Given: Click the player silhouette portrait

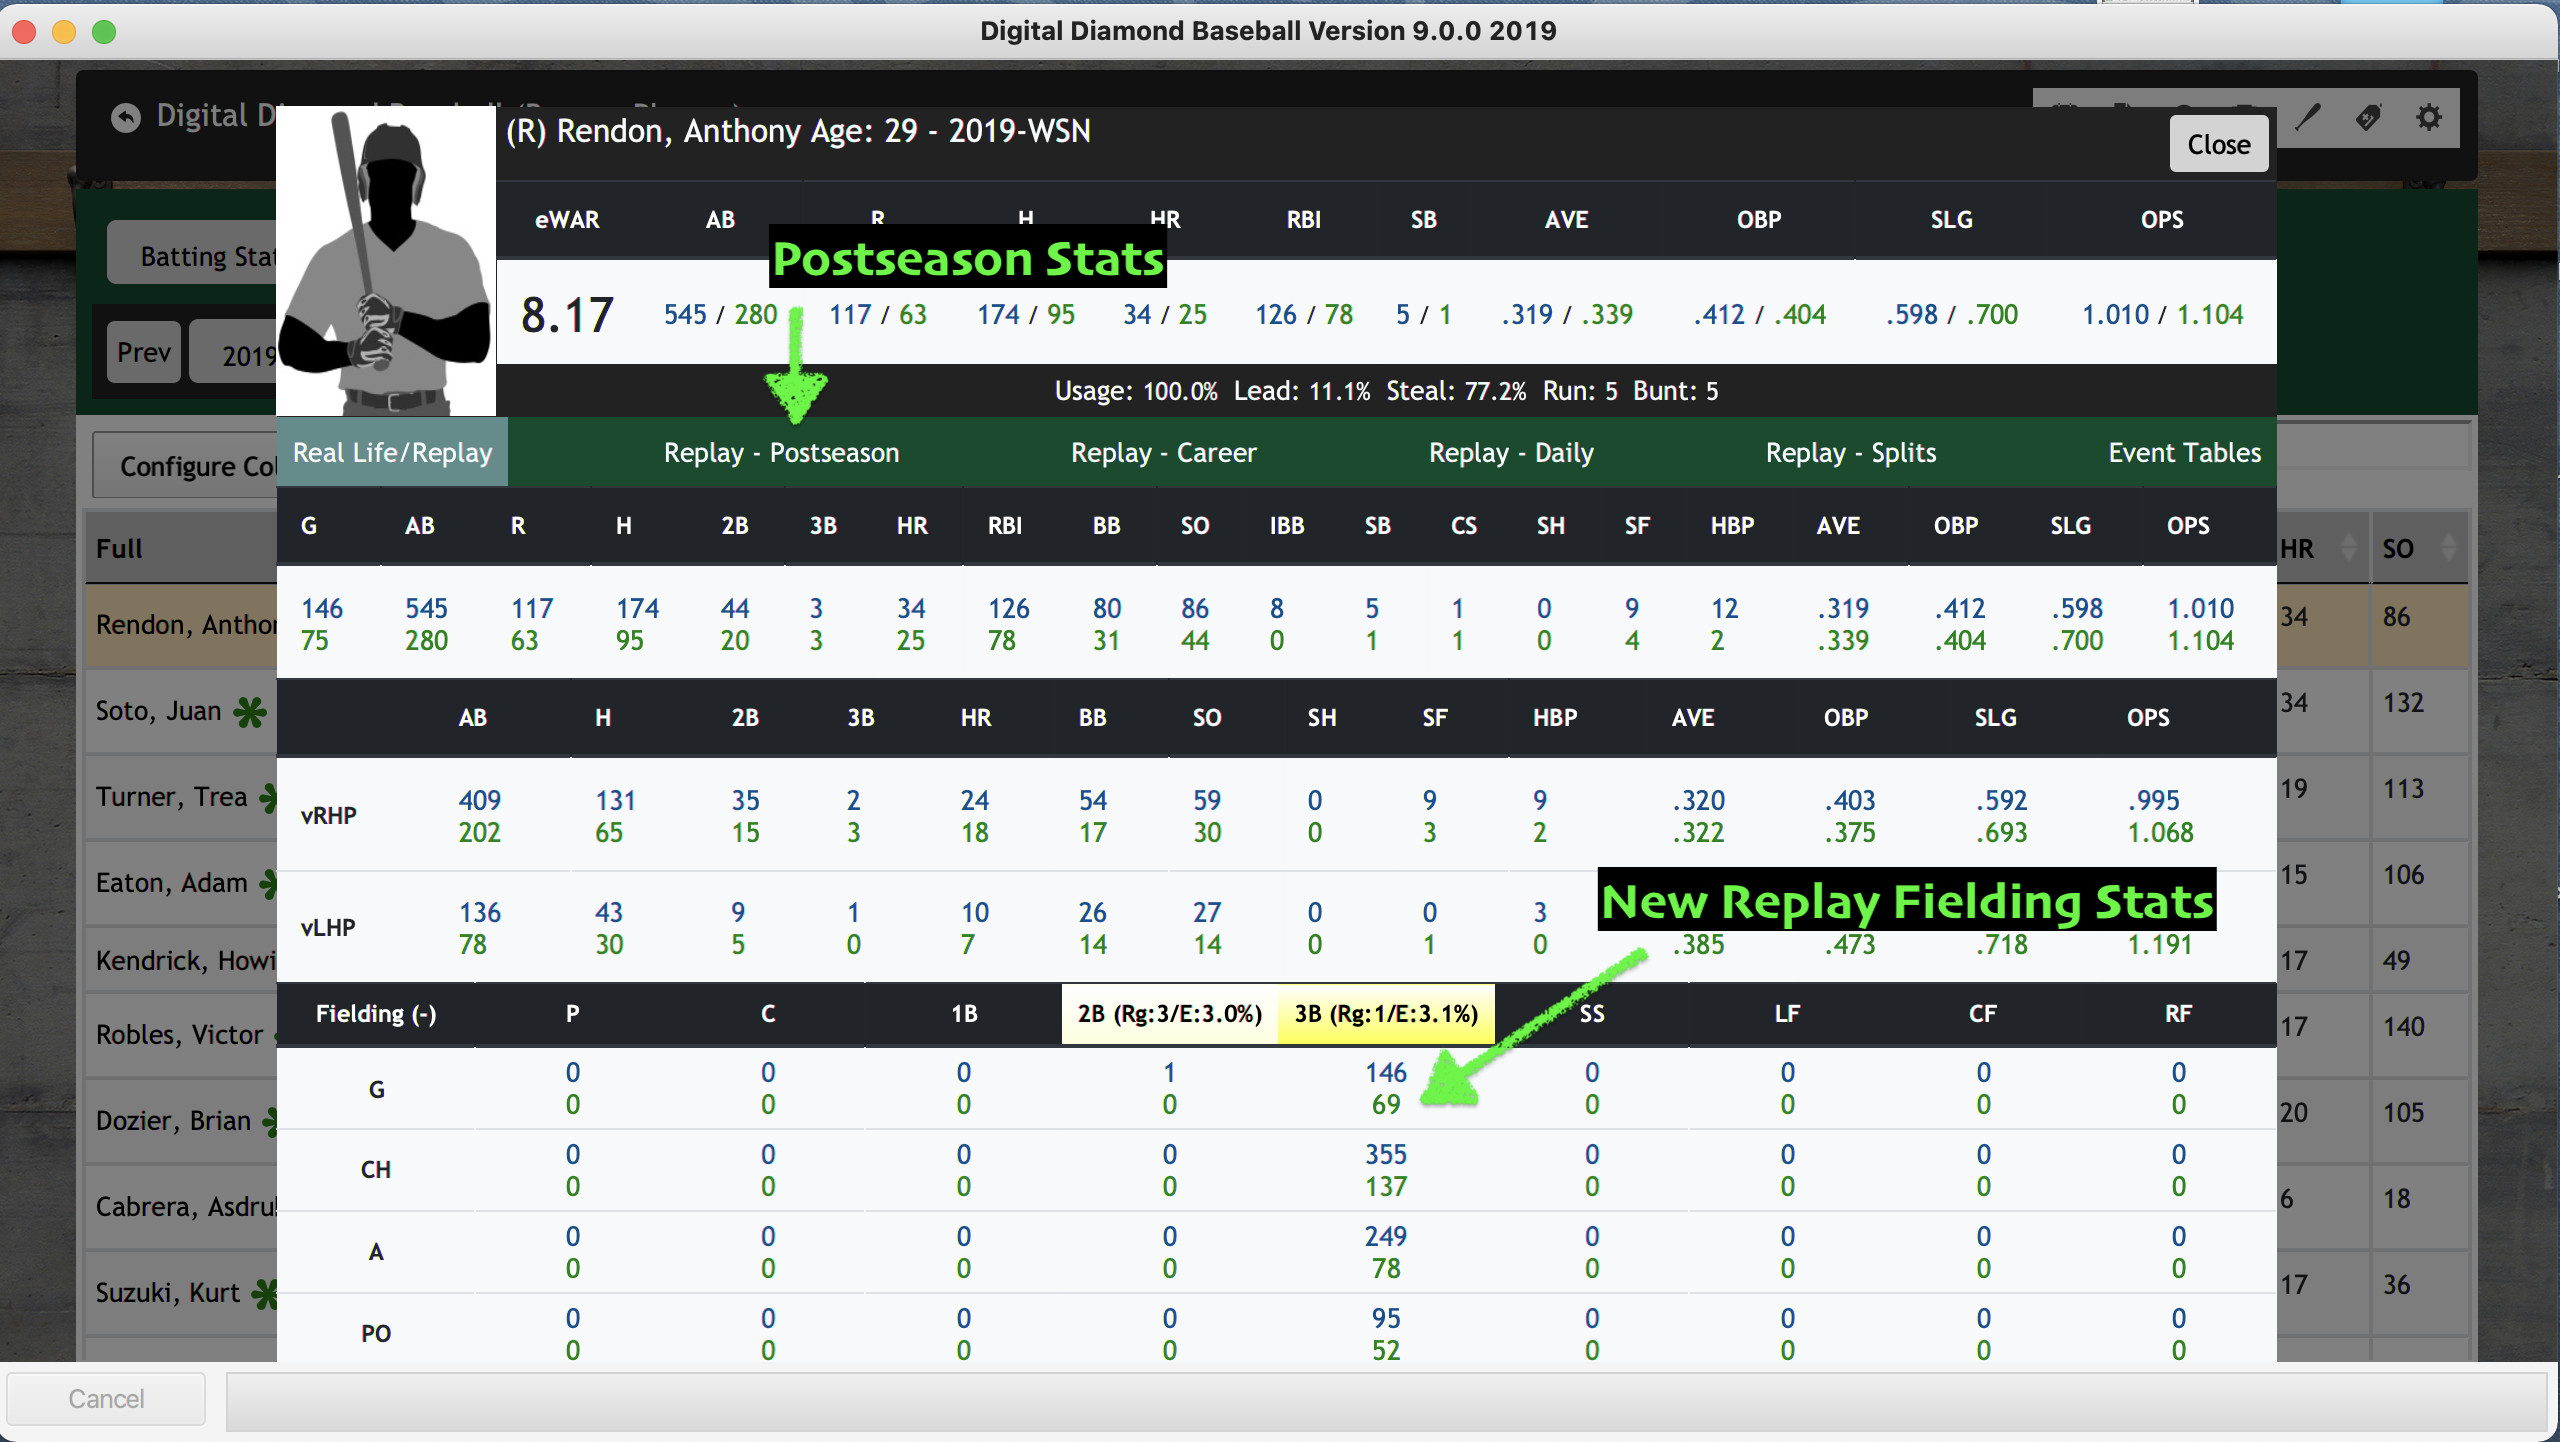Looking at the screenshot, I should [x=386, y=262].
